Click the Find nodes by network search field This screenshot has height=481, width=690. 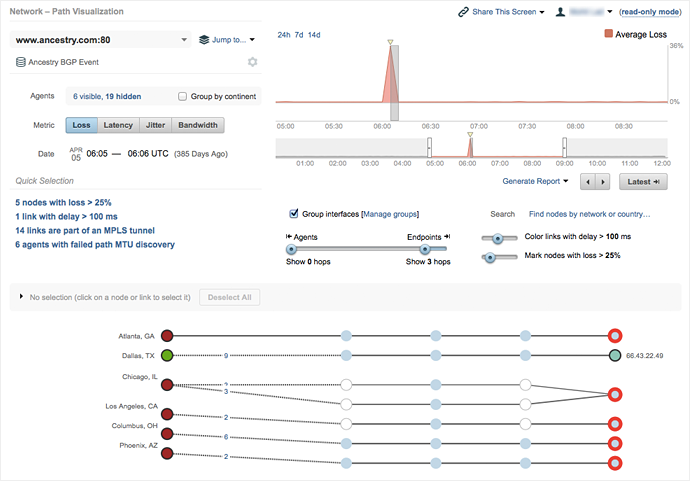coord(589,214)
